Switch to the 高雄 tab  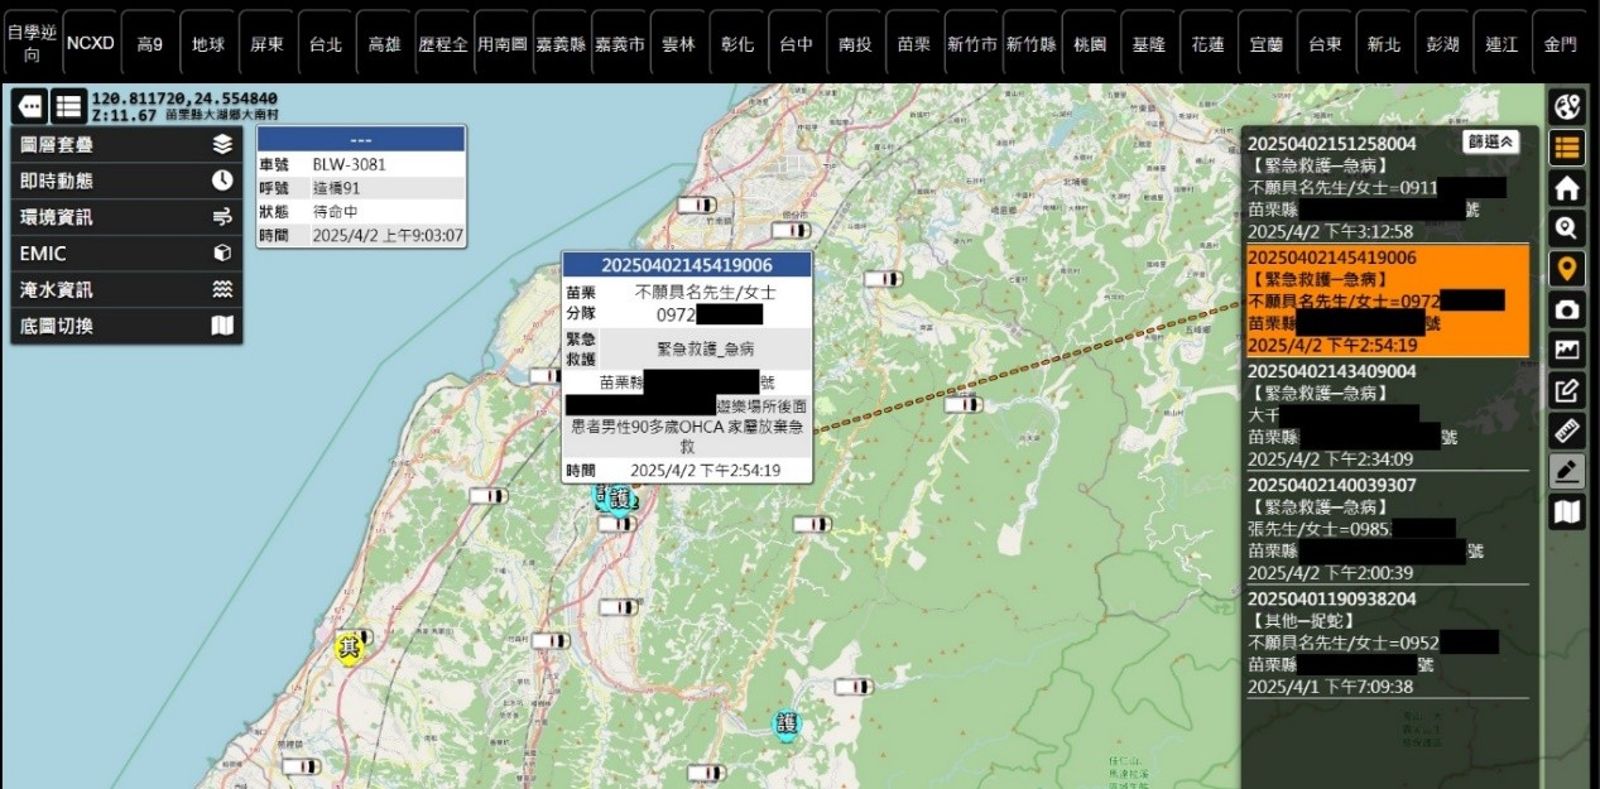[x=384, y=43]
